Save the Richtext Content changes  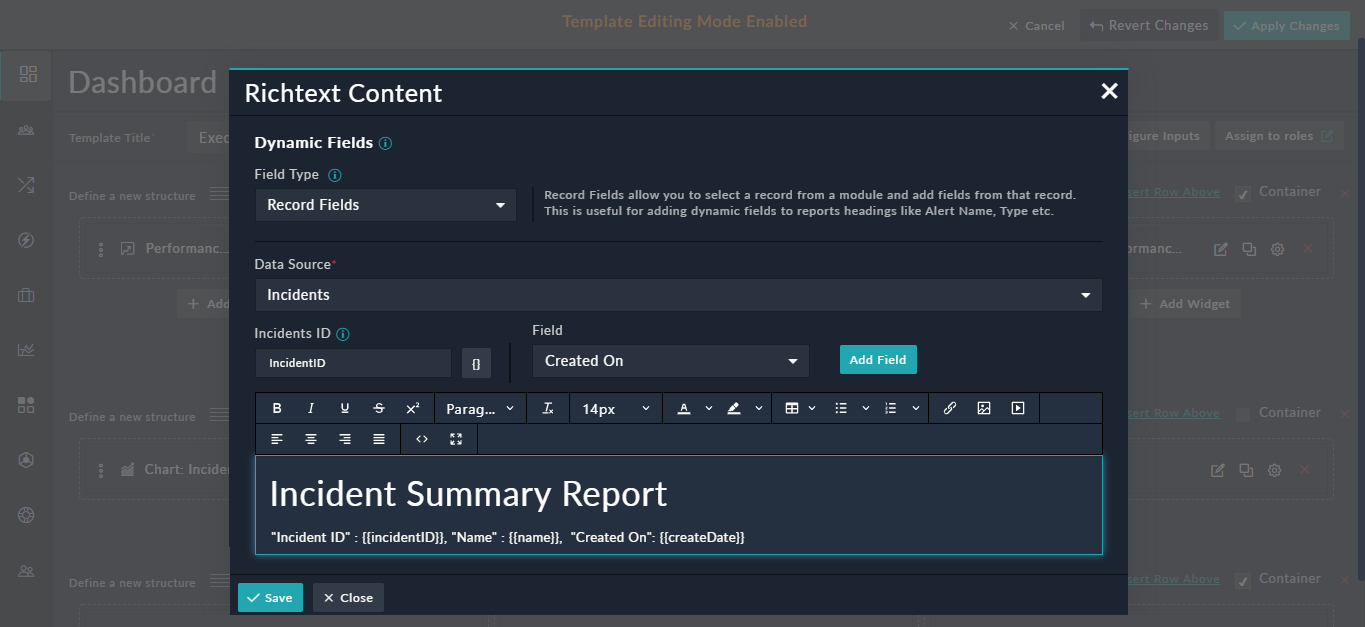coord(270,597)
